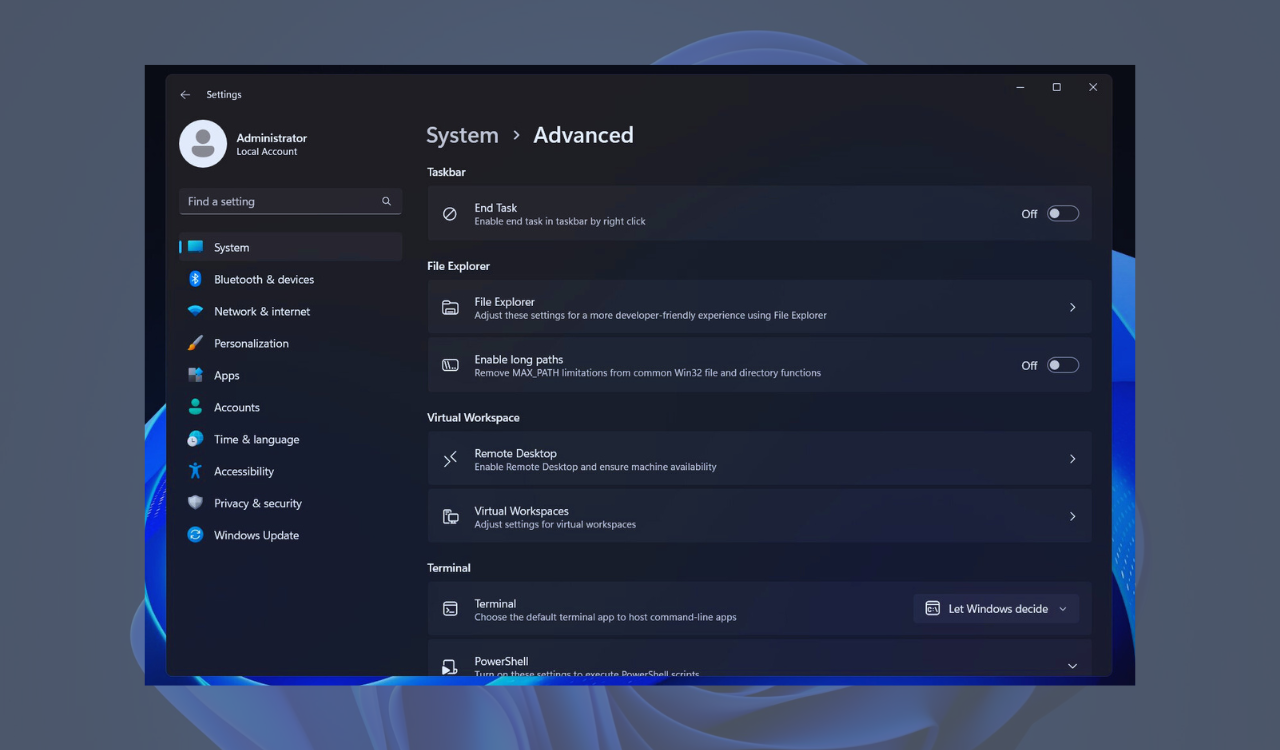Click the Terminal prompt icon
1280x750 pixels.
click(450, 609)
